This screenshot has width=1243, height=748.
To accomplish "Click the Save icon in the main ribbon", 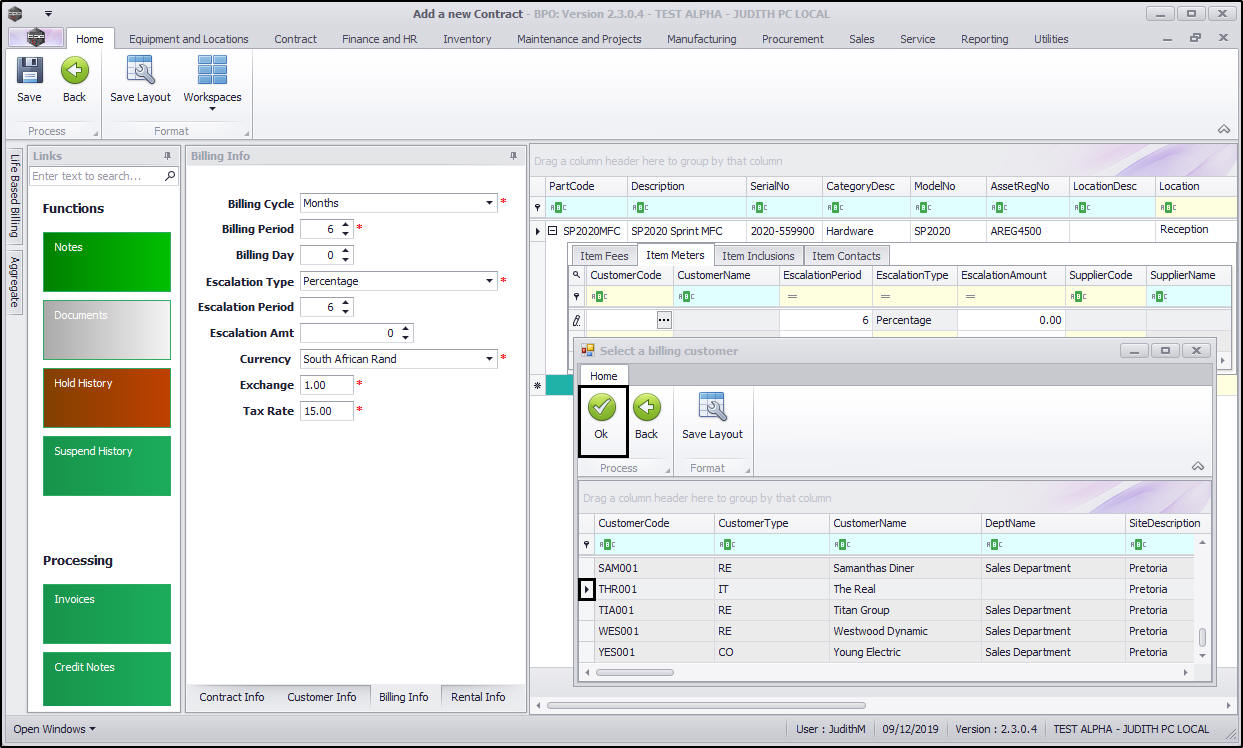I will pos(29,72).
